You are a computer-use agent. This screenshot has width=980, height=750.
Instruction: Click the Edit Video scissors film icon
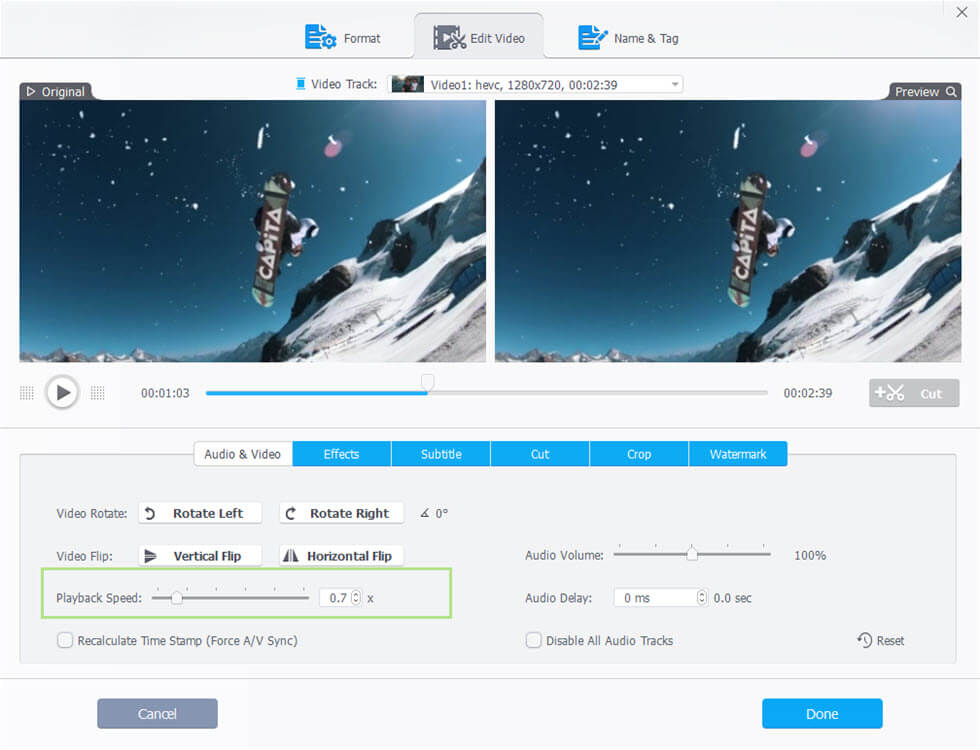[x=449, y=38]
